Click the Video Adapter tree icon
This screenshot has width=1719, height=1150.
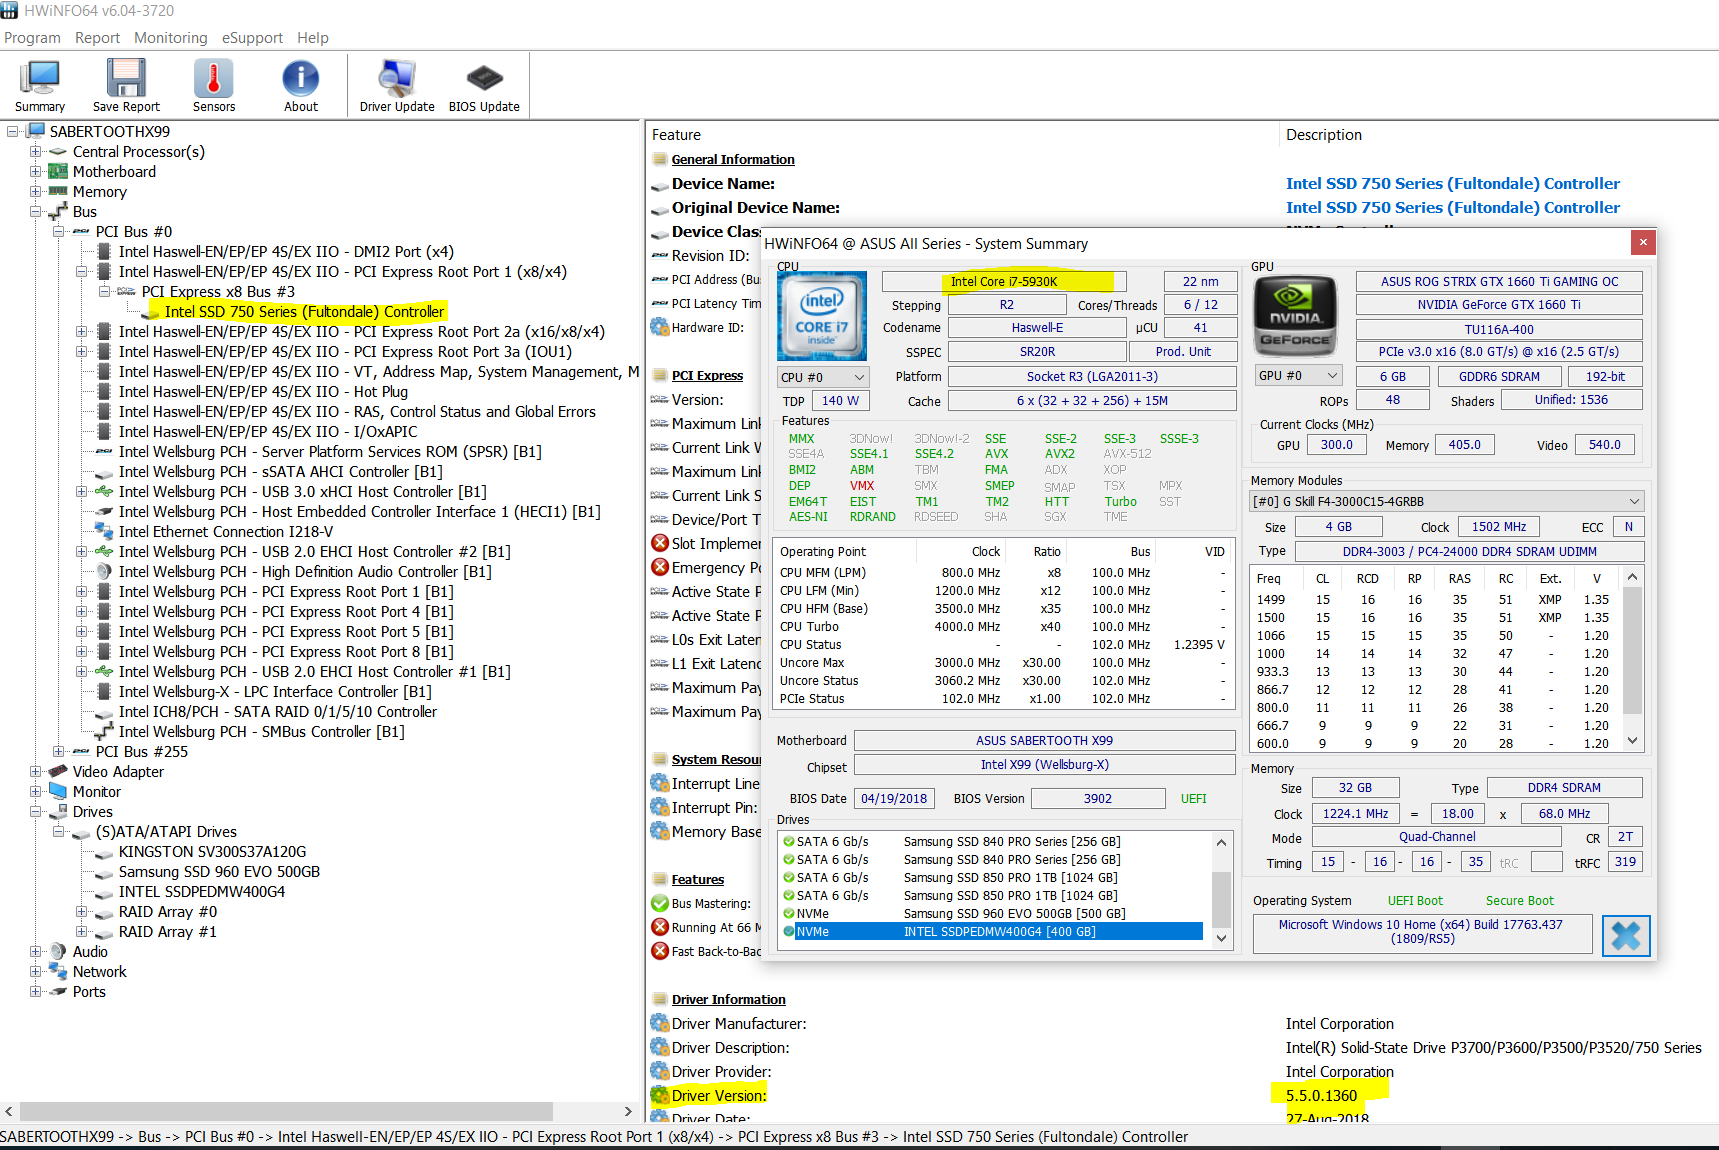click(58, 771)
